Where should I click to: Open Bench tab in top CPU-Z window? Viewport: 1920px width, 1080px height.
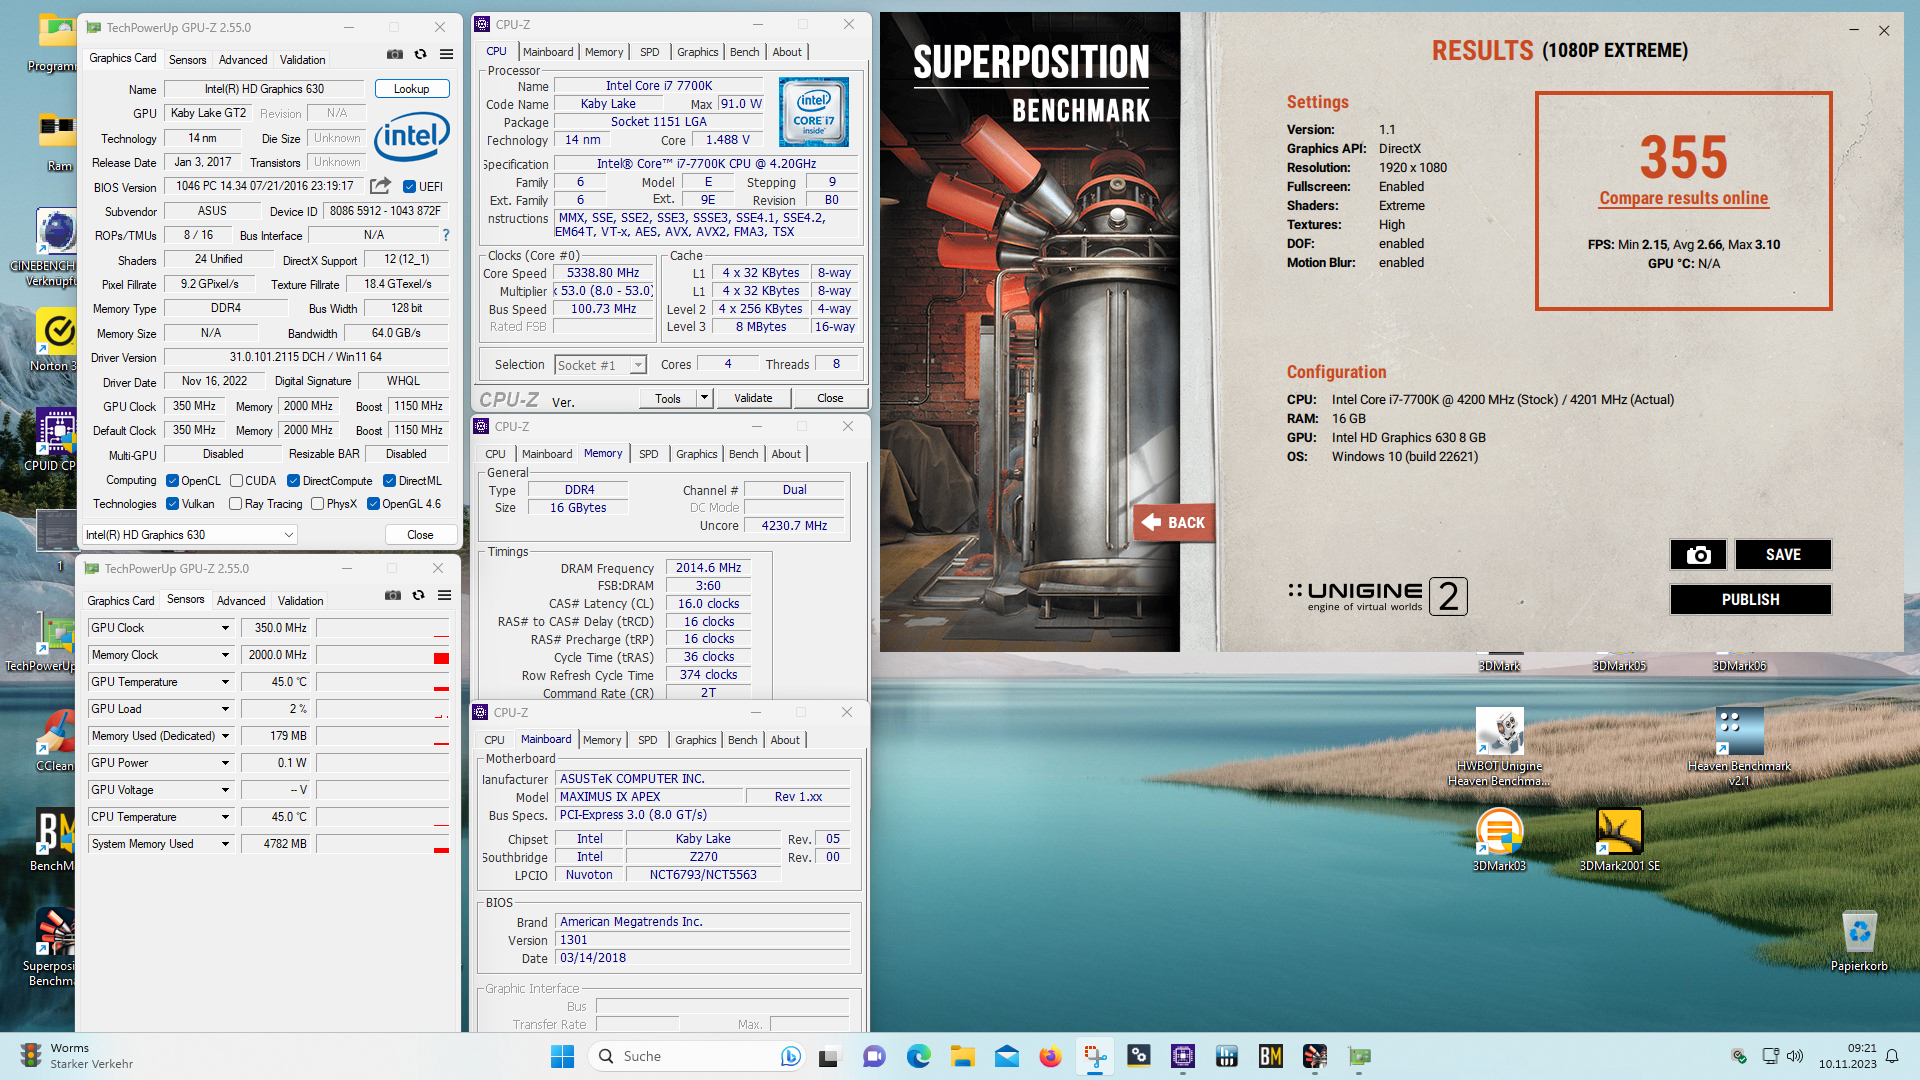[x=744, y=52]
